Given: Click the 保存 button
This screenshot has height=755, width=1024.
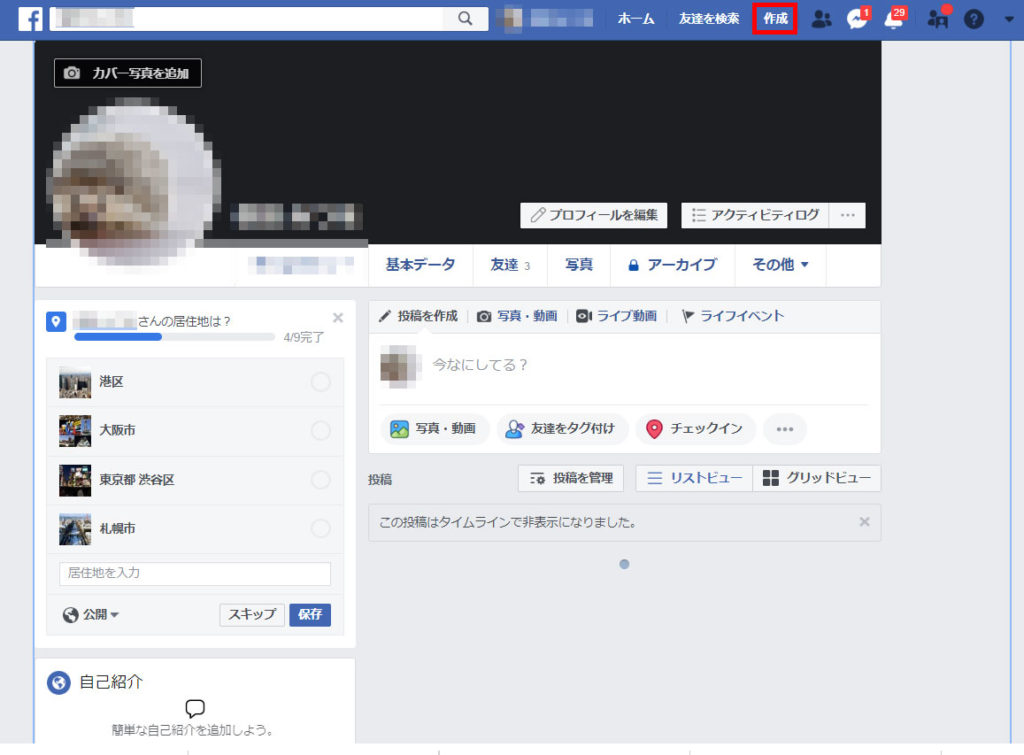Looking at the screenshot, I should coord(310,615).
